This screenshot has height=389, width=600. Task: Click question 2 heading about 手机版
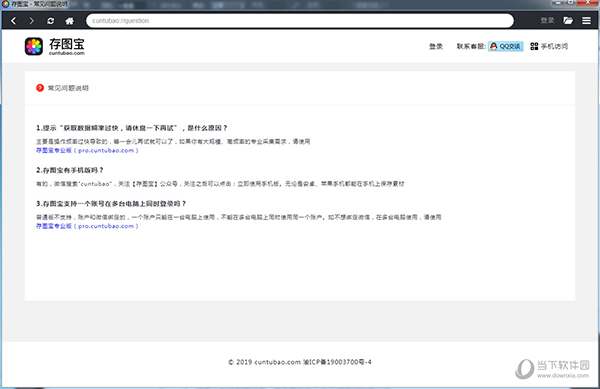coord(70,170)
